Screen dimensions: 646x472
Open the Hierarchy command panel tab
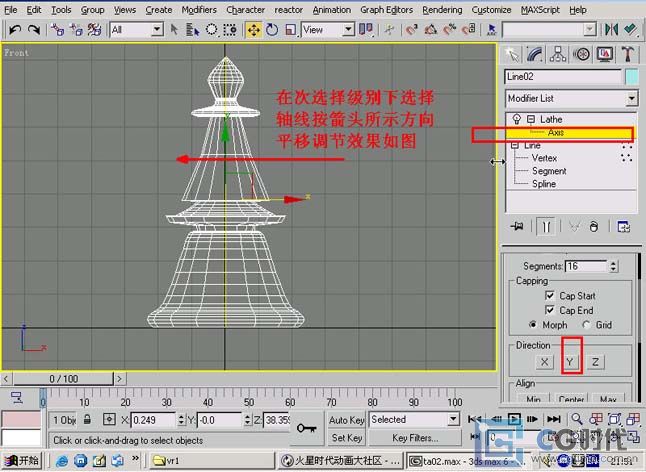[x=558, y=54]
